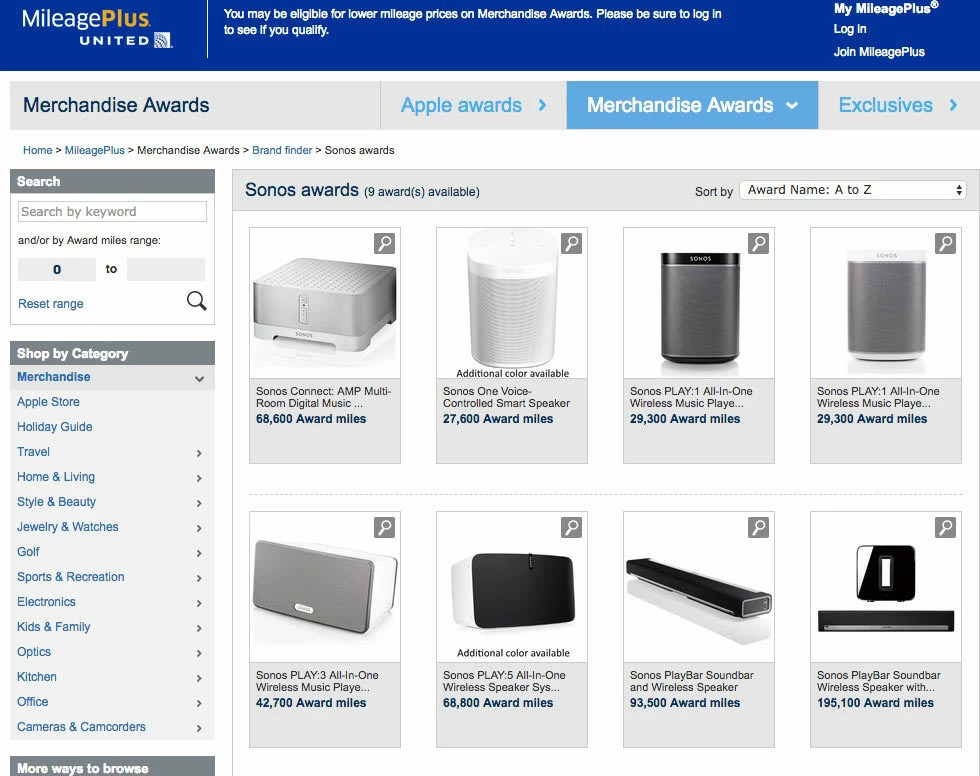
Task: Open the Electronics category link
Action: point(46,602)
